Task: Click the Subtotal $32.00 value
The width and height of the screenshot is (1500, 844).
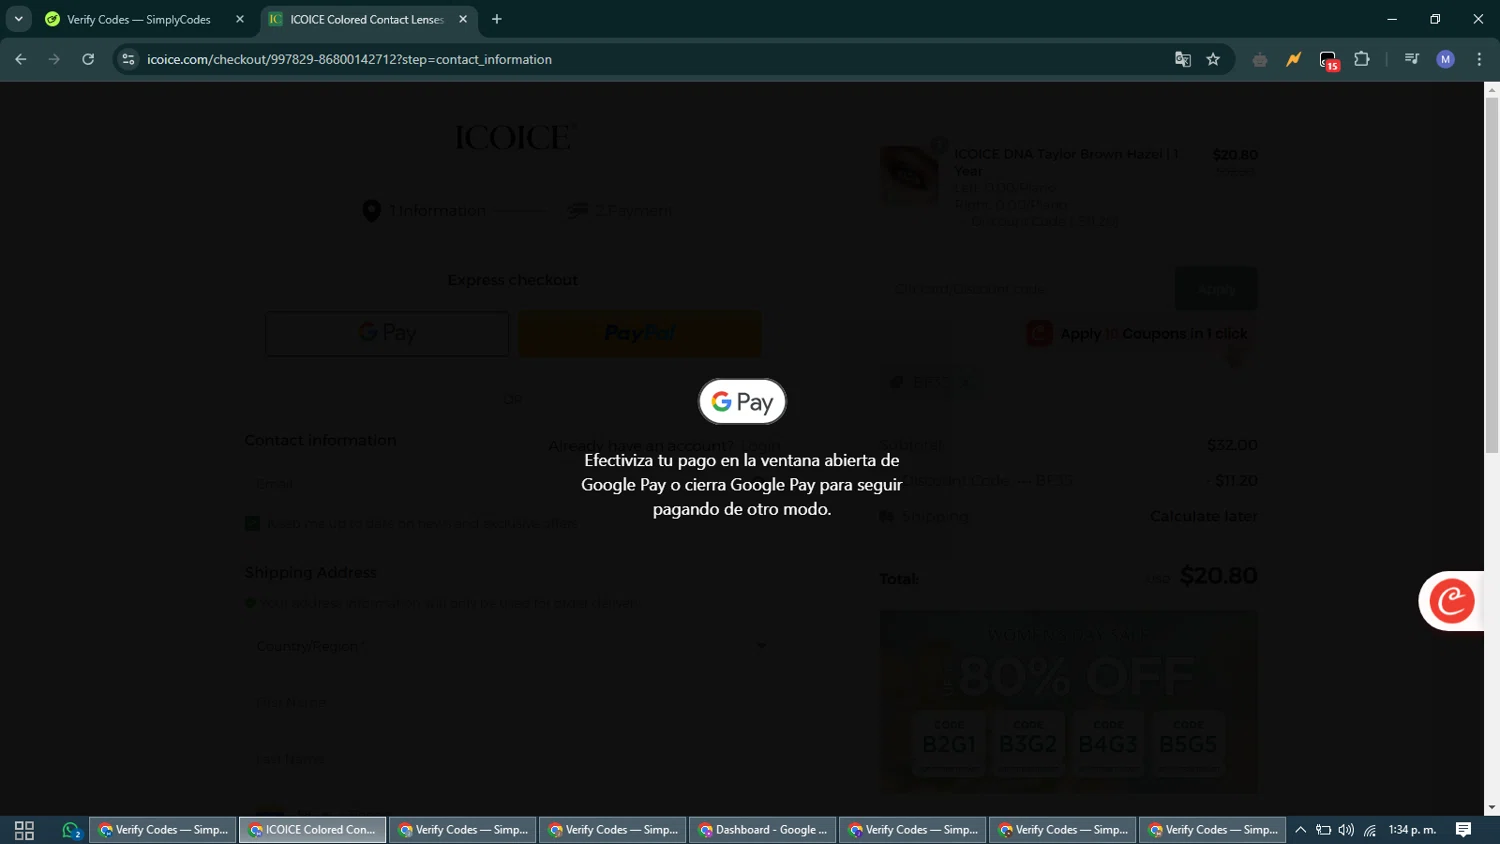Action: tap(1232, 445)
